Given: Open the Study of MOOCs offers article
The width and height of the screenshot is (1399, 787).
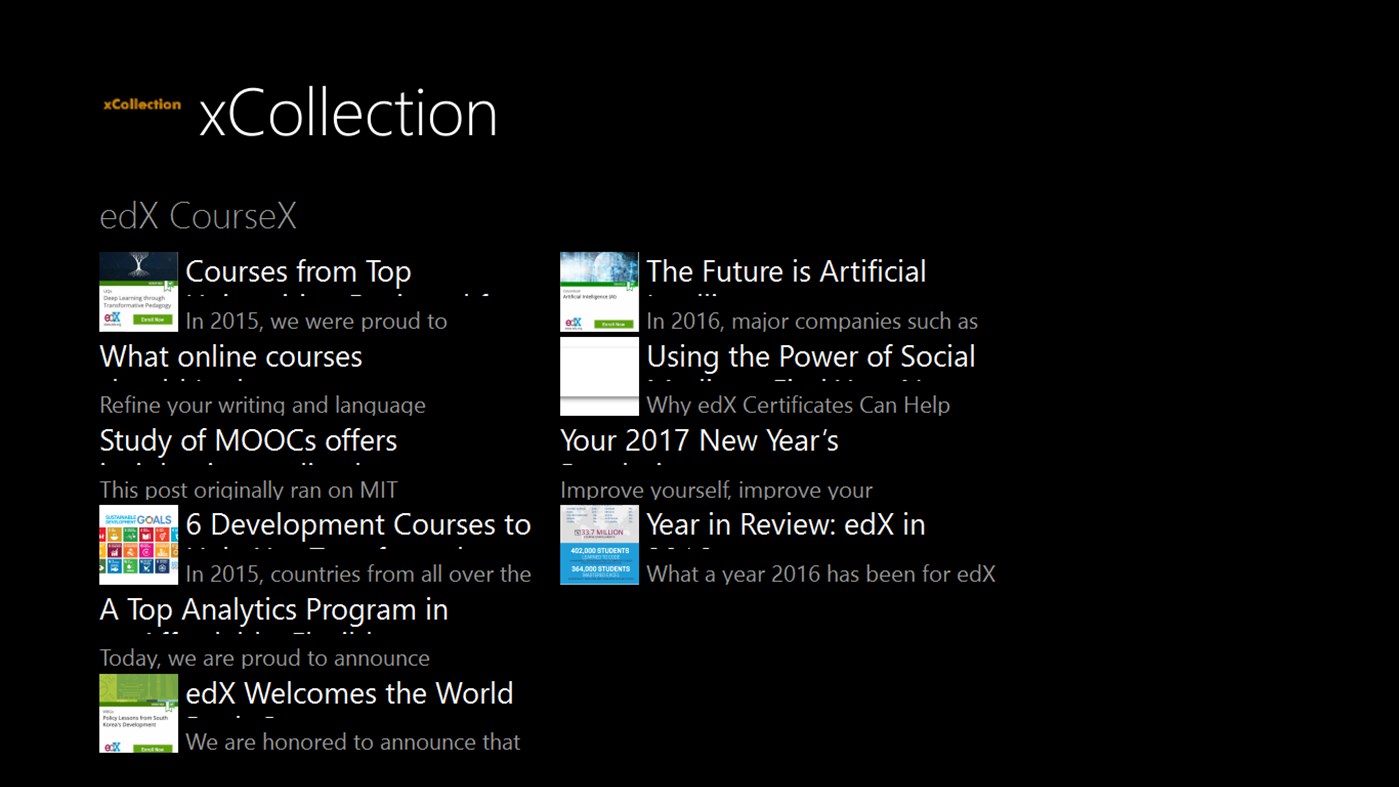Looking at the screenshot, I should pos(248,440).
